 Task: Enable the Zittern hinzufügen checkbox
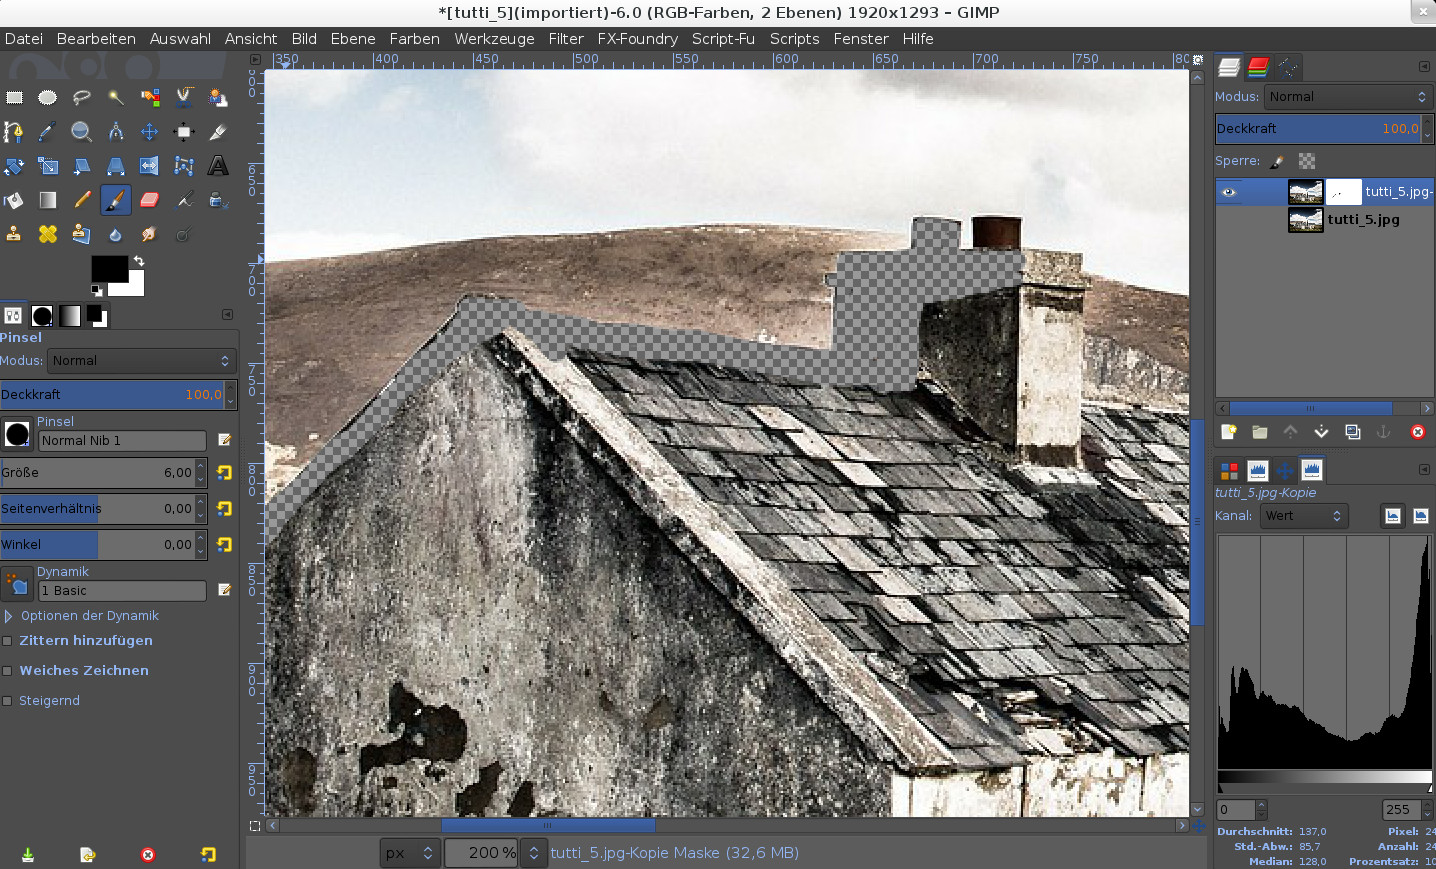pos(8,641)
